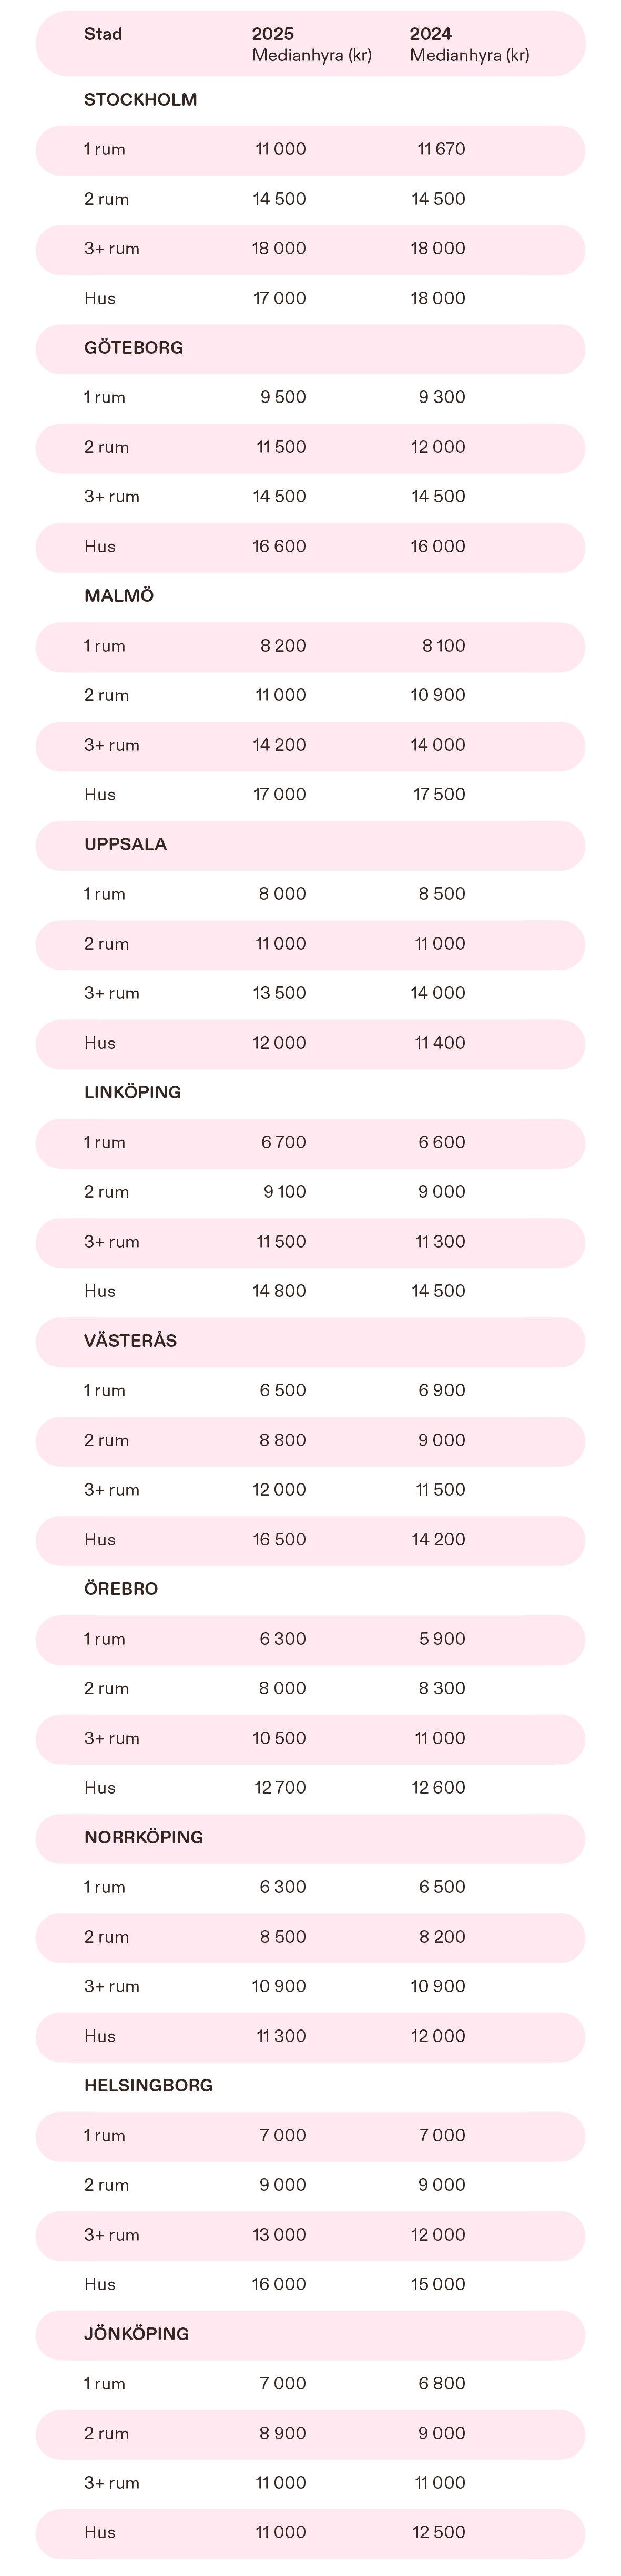Click the 2025 Medianhyra column header
This screenshot has height=2576, width=621.
point(311,44)
